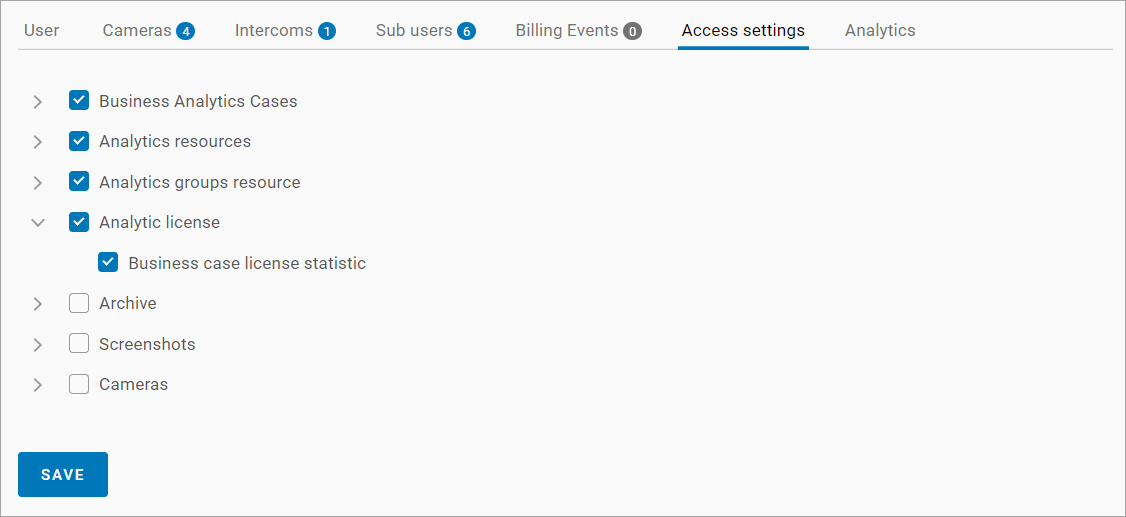Expand the Cameras permissions row
This screenshot has height=517, width=1126.
tap(38, 385)
